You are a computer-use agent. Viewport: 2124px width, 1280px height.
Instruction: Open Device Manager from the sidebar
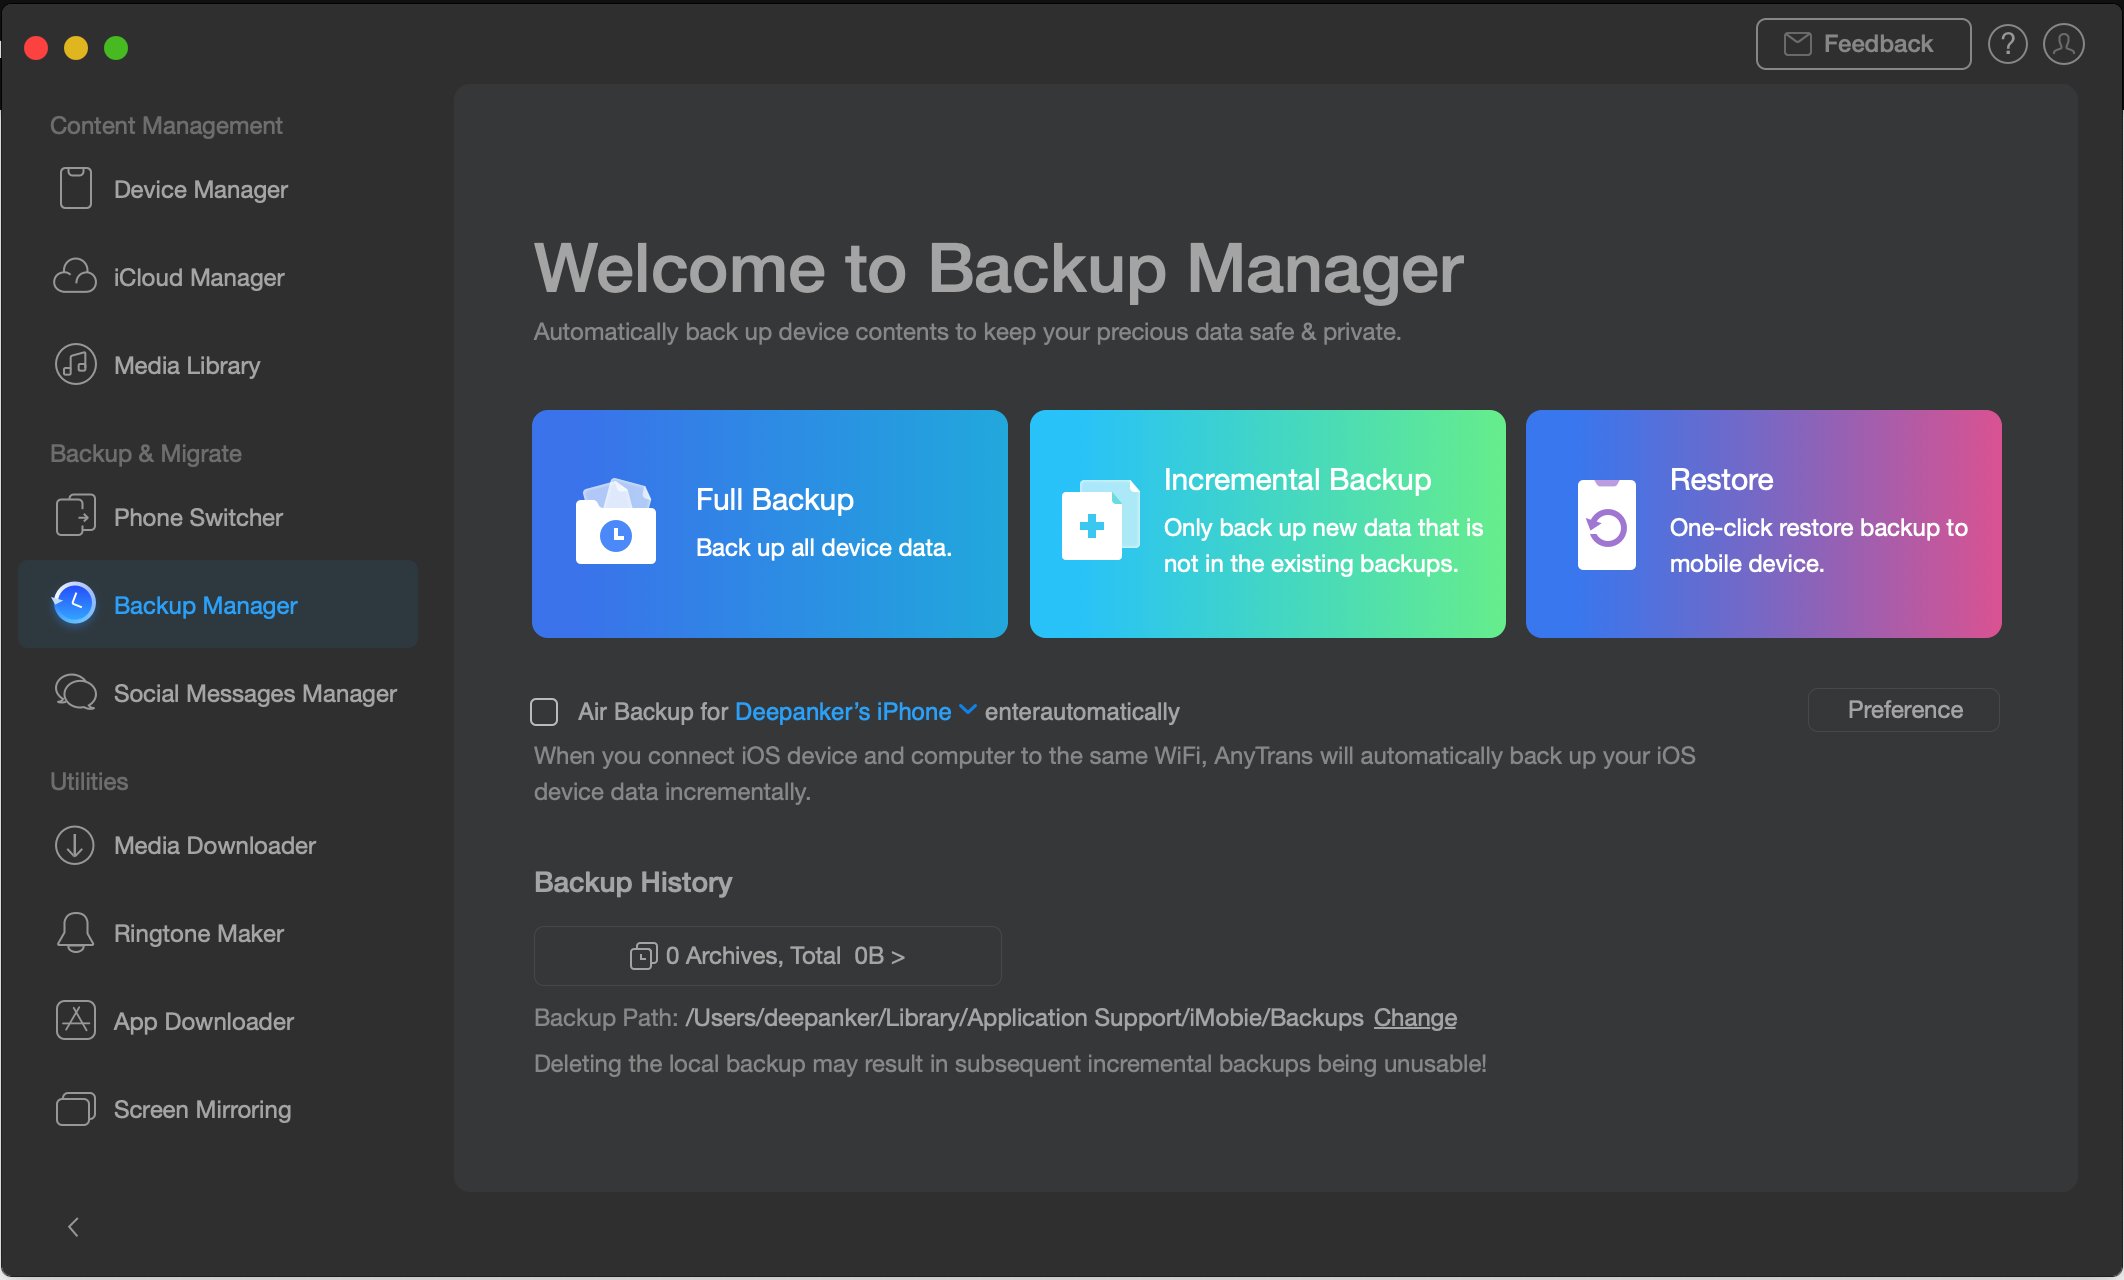pyautogui.click(x=218, y=189)
